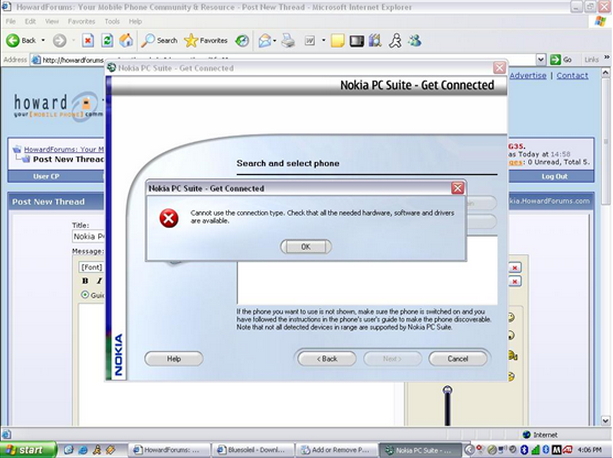Click the Mail icon in toolbar
This screenshot has width=613, height=458.
coord(264,40)
